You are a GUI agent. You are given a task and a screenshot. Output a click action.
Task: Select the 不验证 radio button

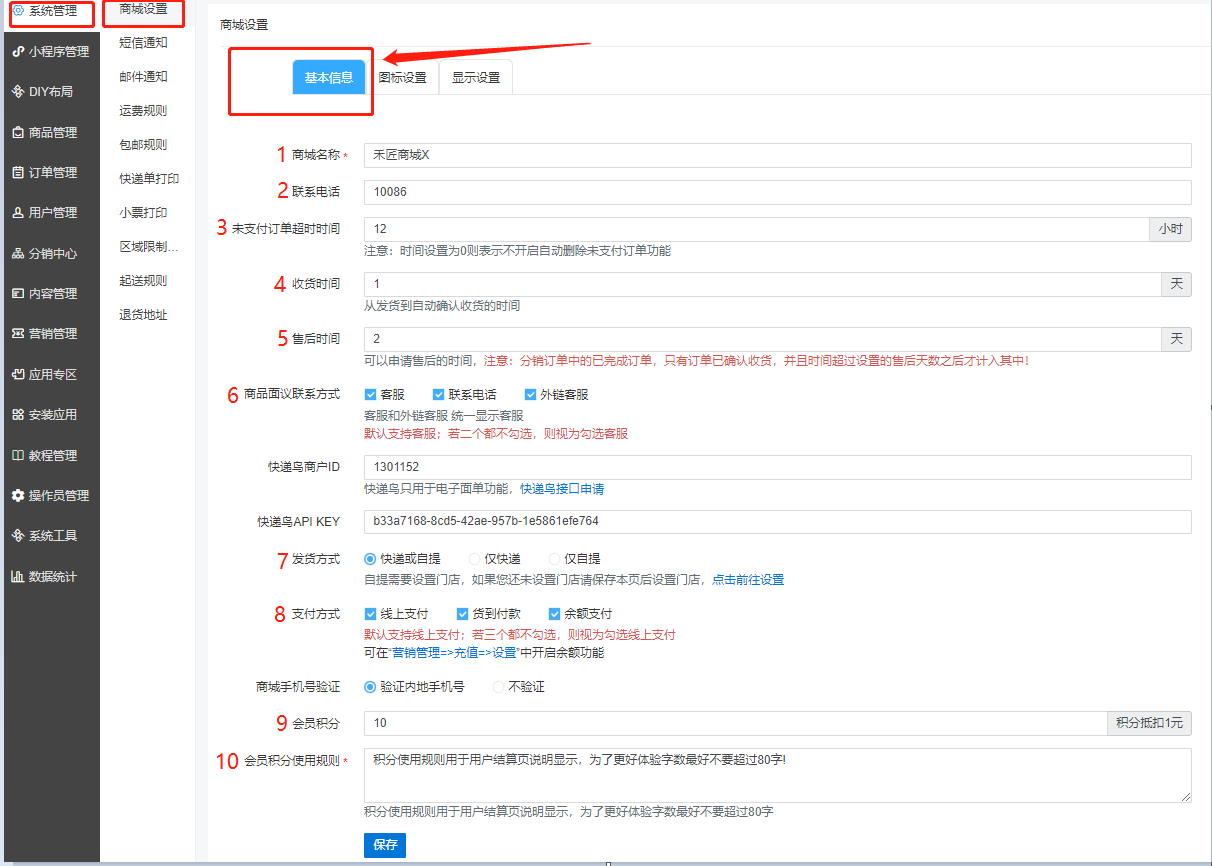pos(498,687)
